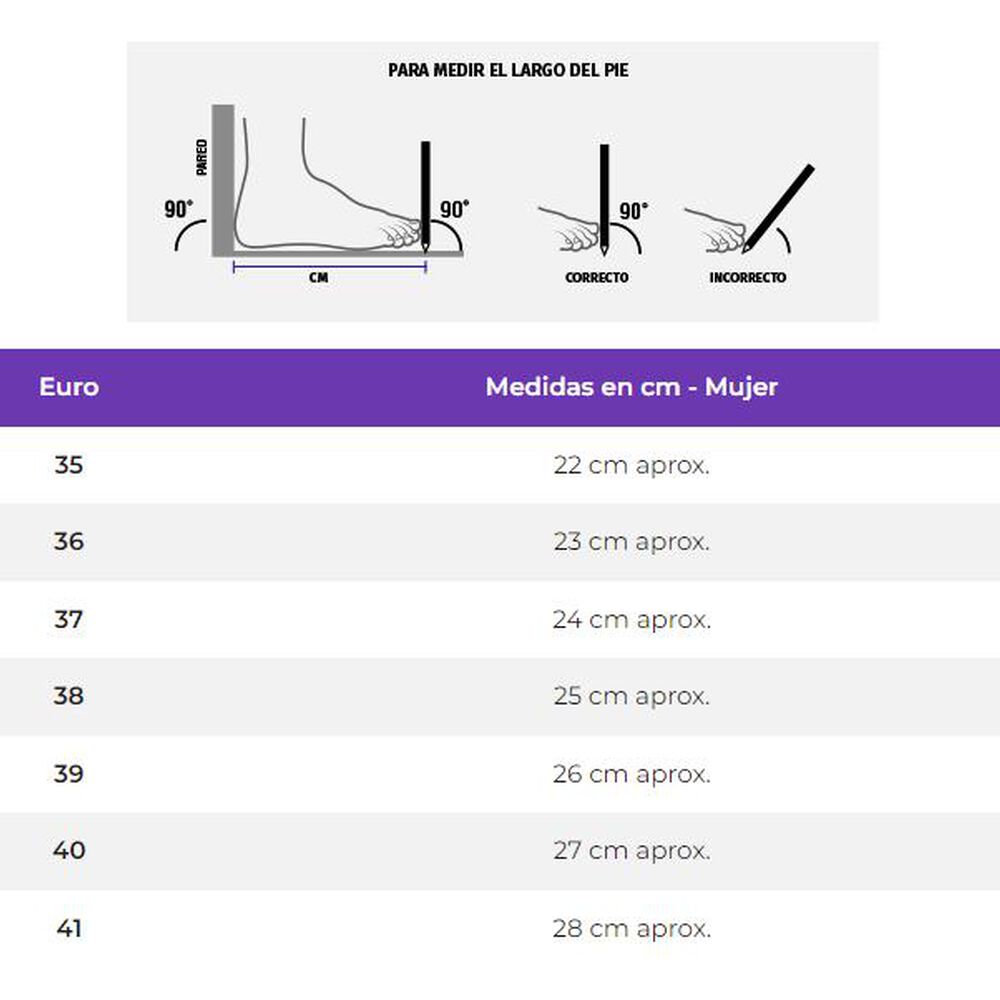Click the '22 cm aprox.' measurement

(631, 465)
